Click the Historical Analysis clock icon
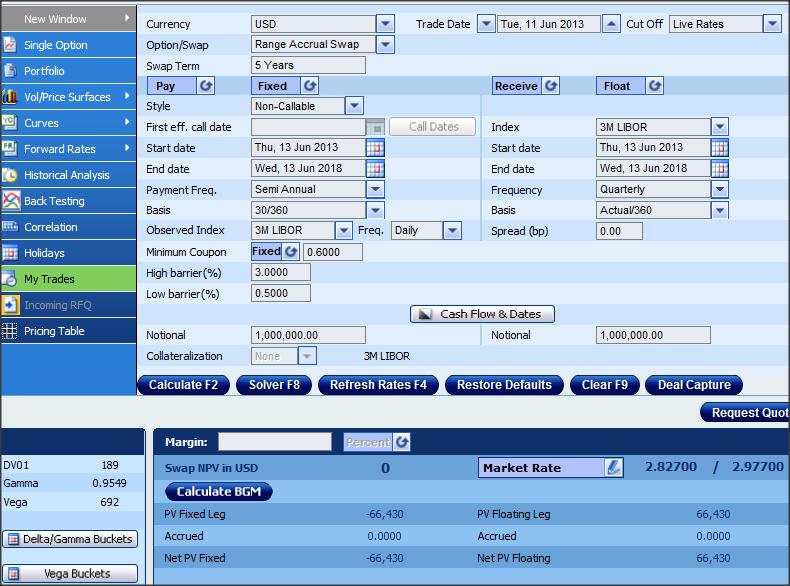This screenshot has width=790, height=586. (x=10, y=175)
